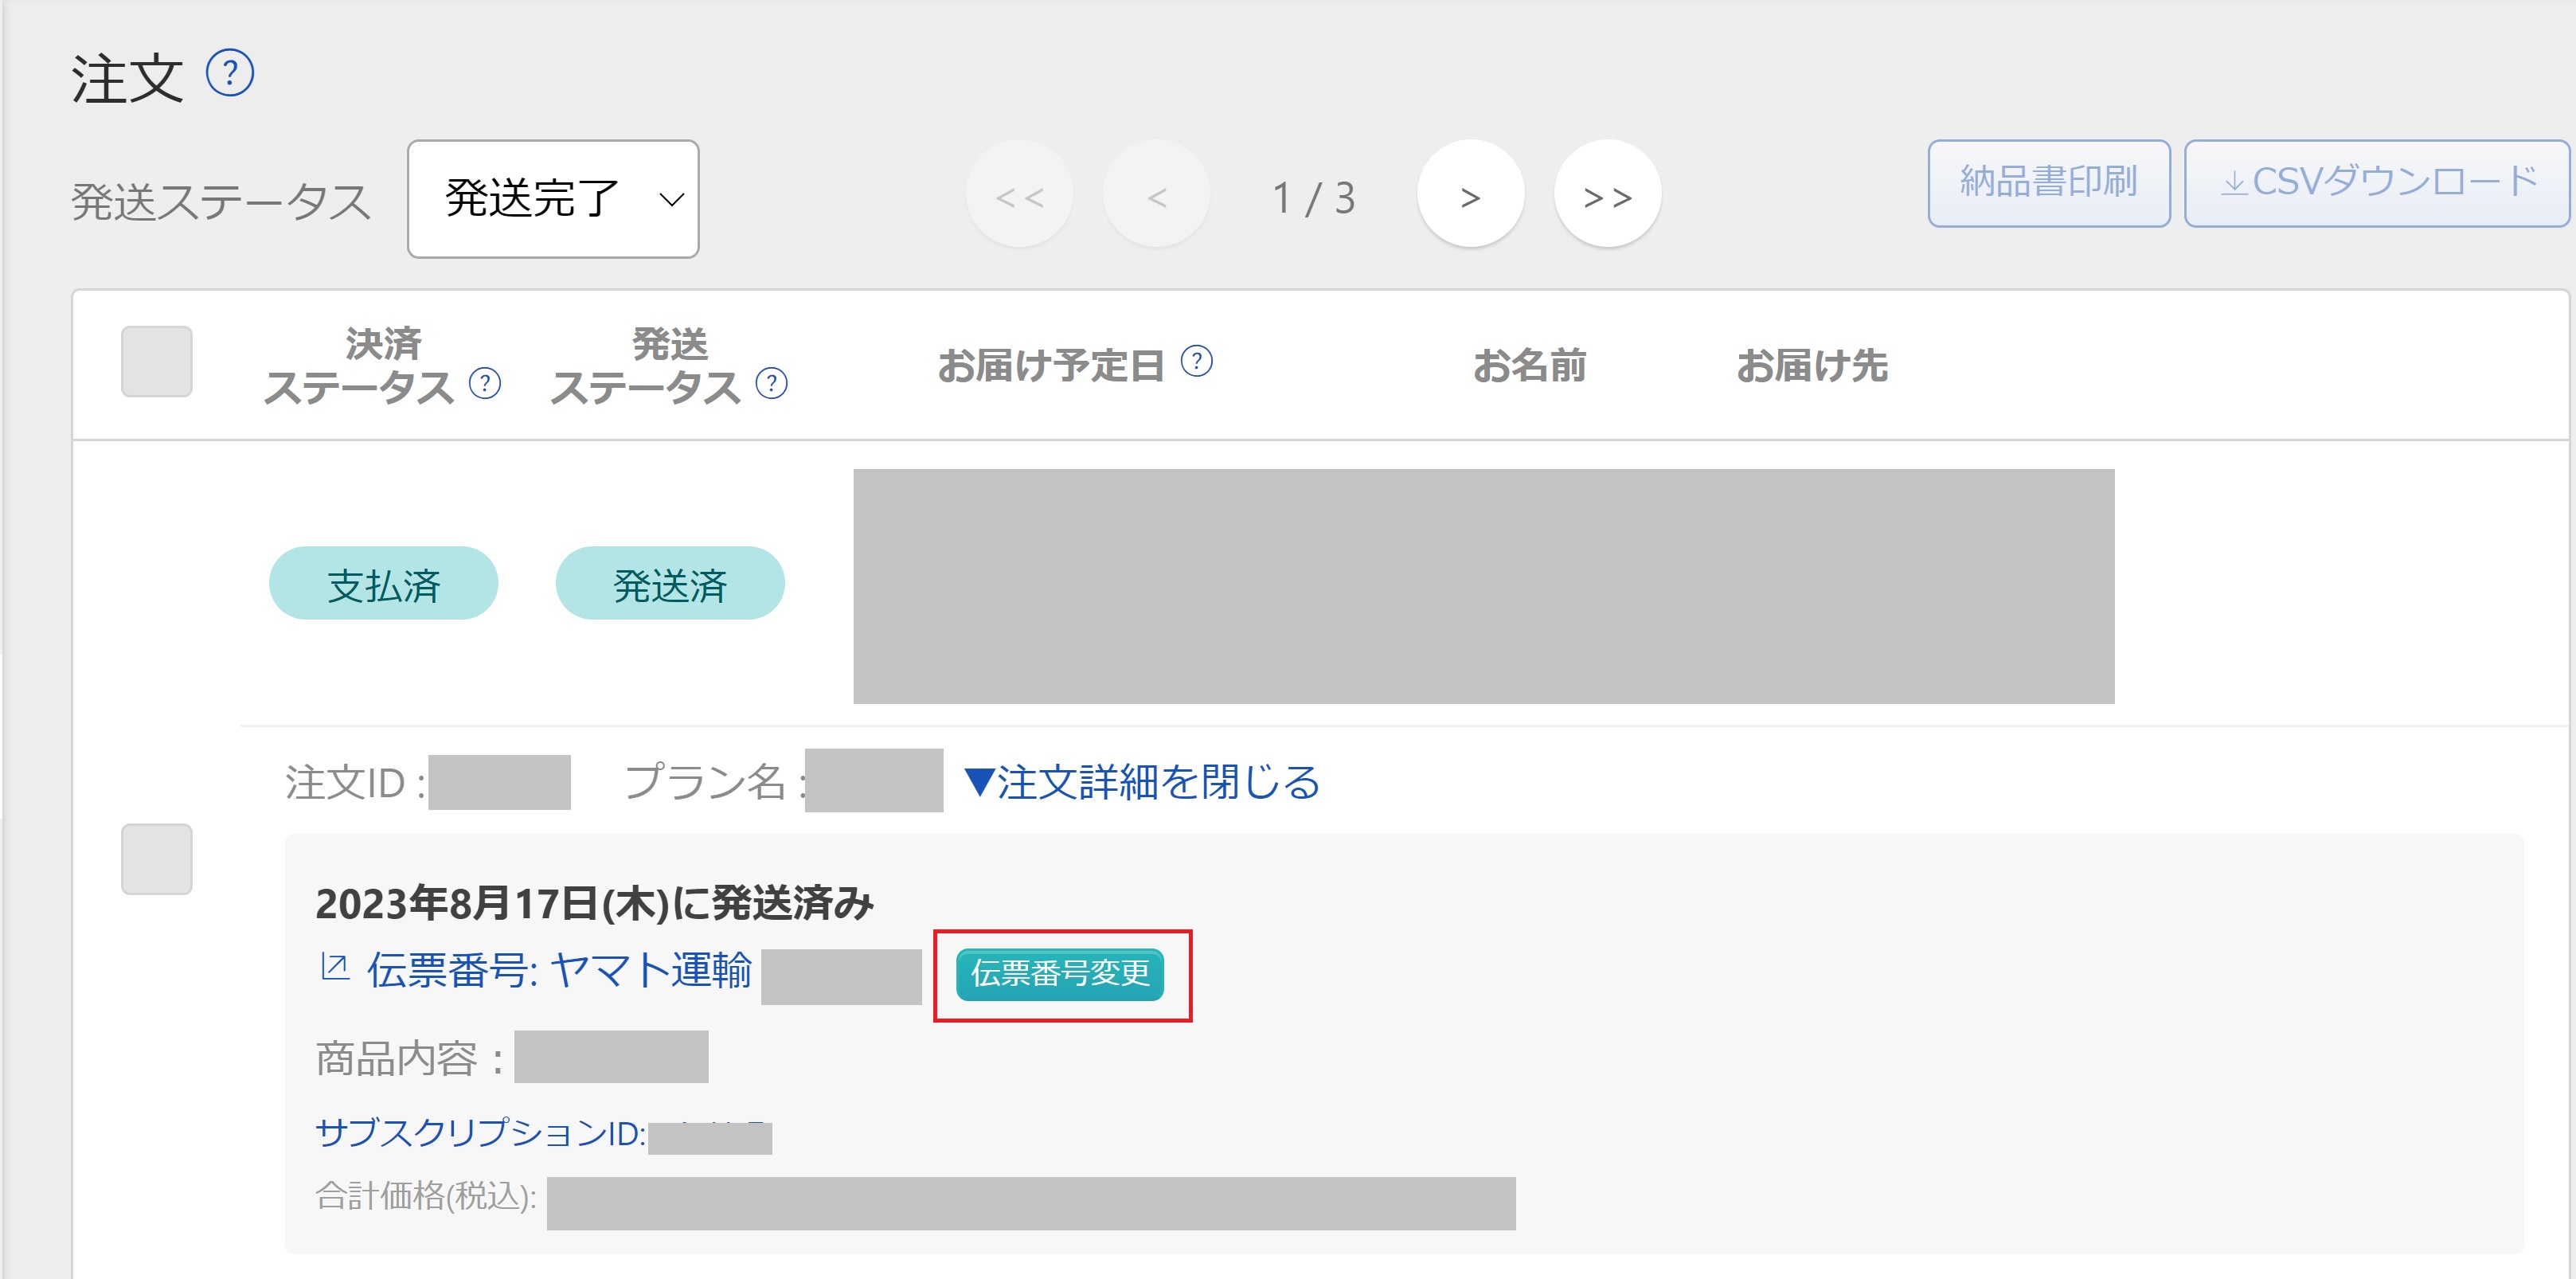Click プラン名 label
This screenshot has width=2576, height=1279.
pos(714,782)
